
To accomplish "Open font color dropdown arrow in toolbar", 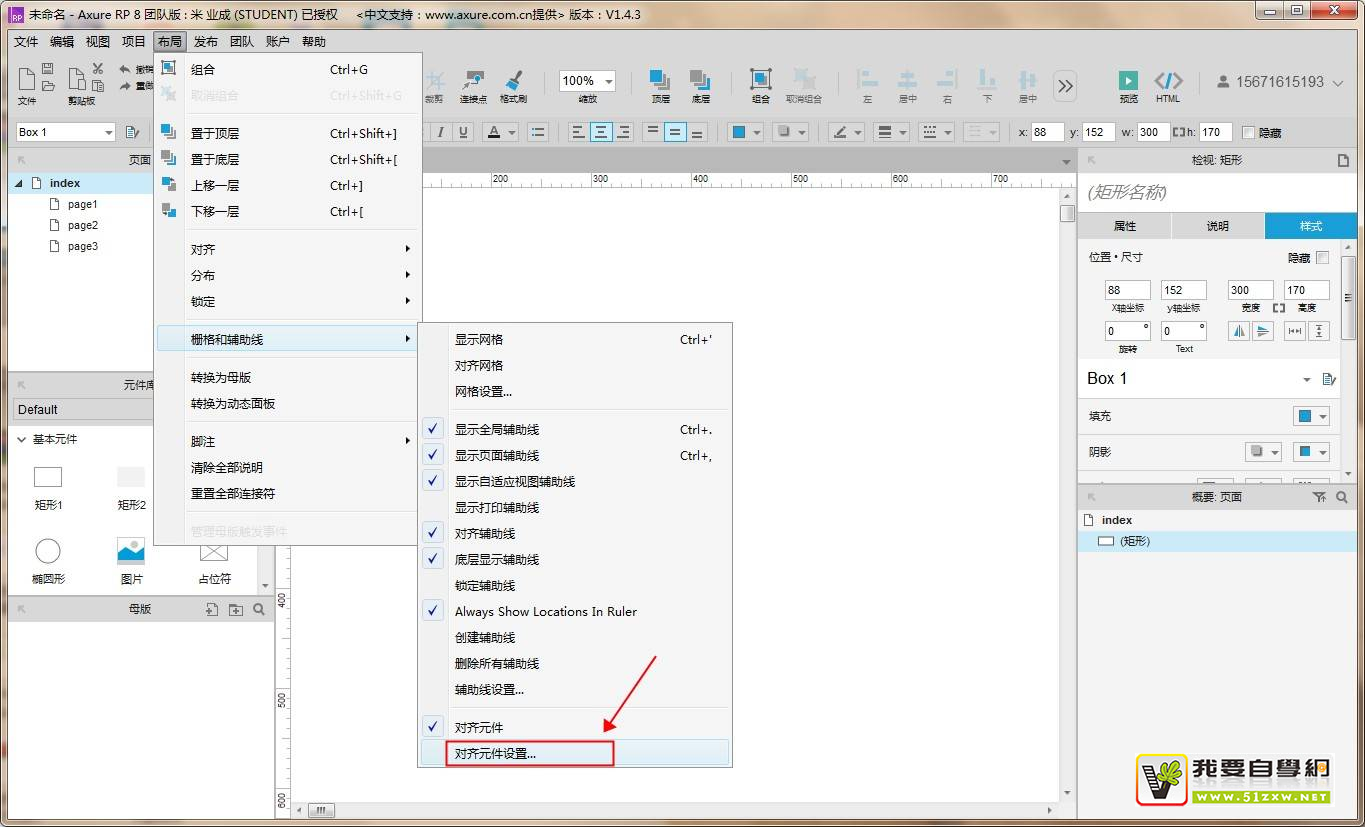I will pyautogui.click(x=512, y=132).
